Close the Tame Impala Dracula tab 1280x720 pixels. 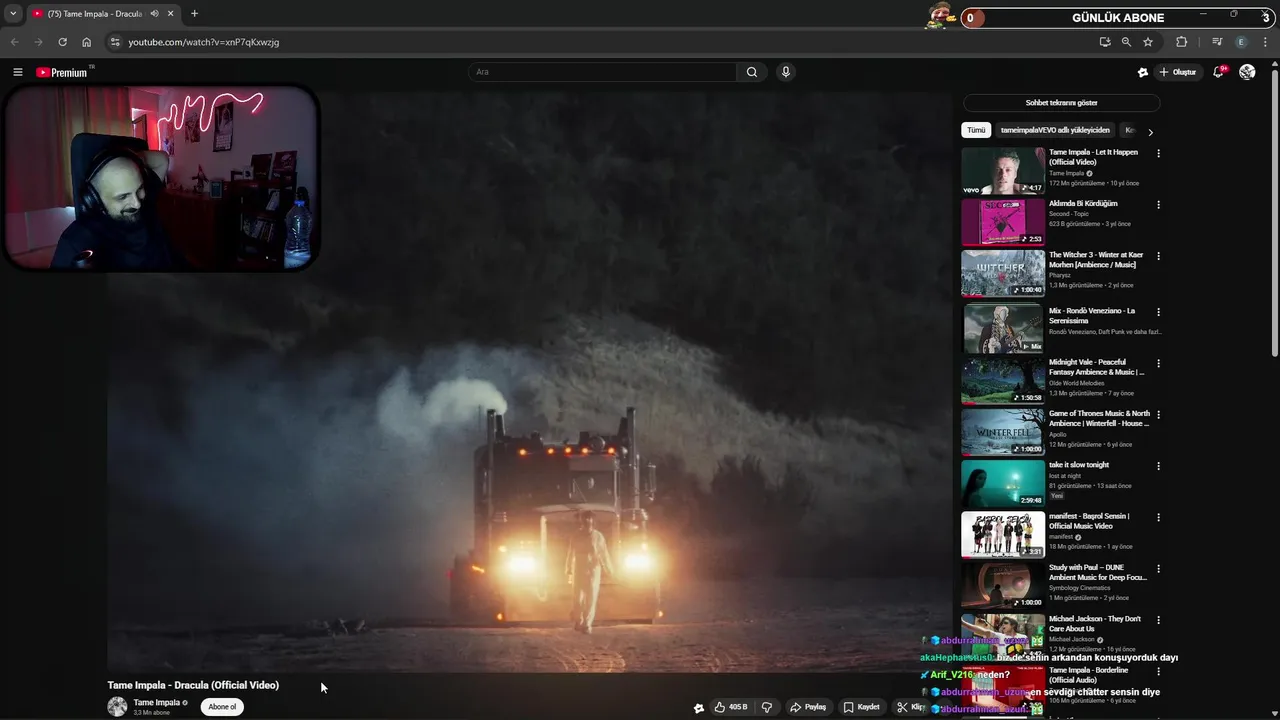(171, 14)
